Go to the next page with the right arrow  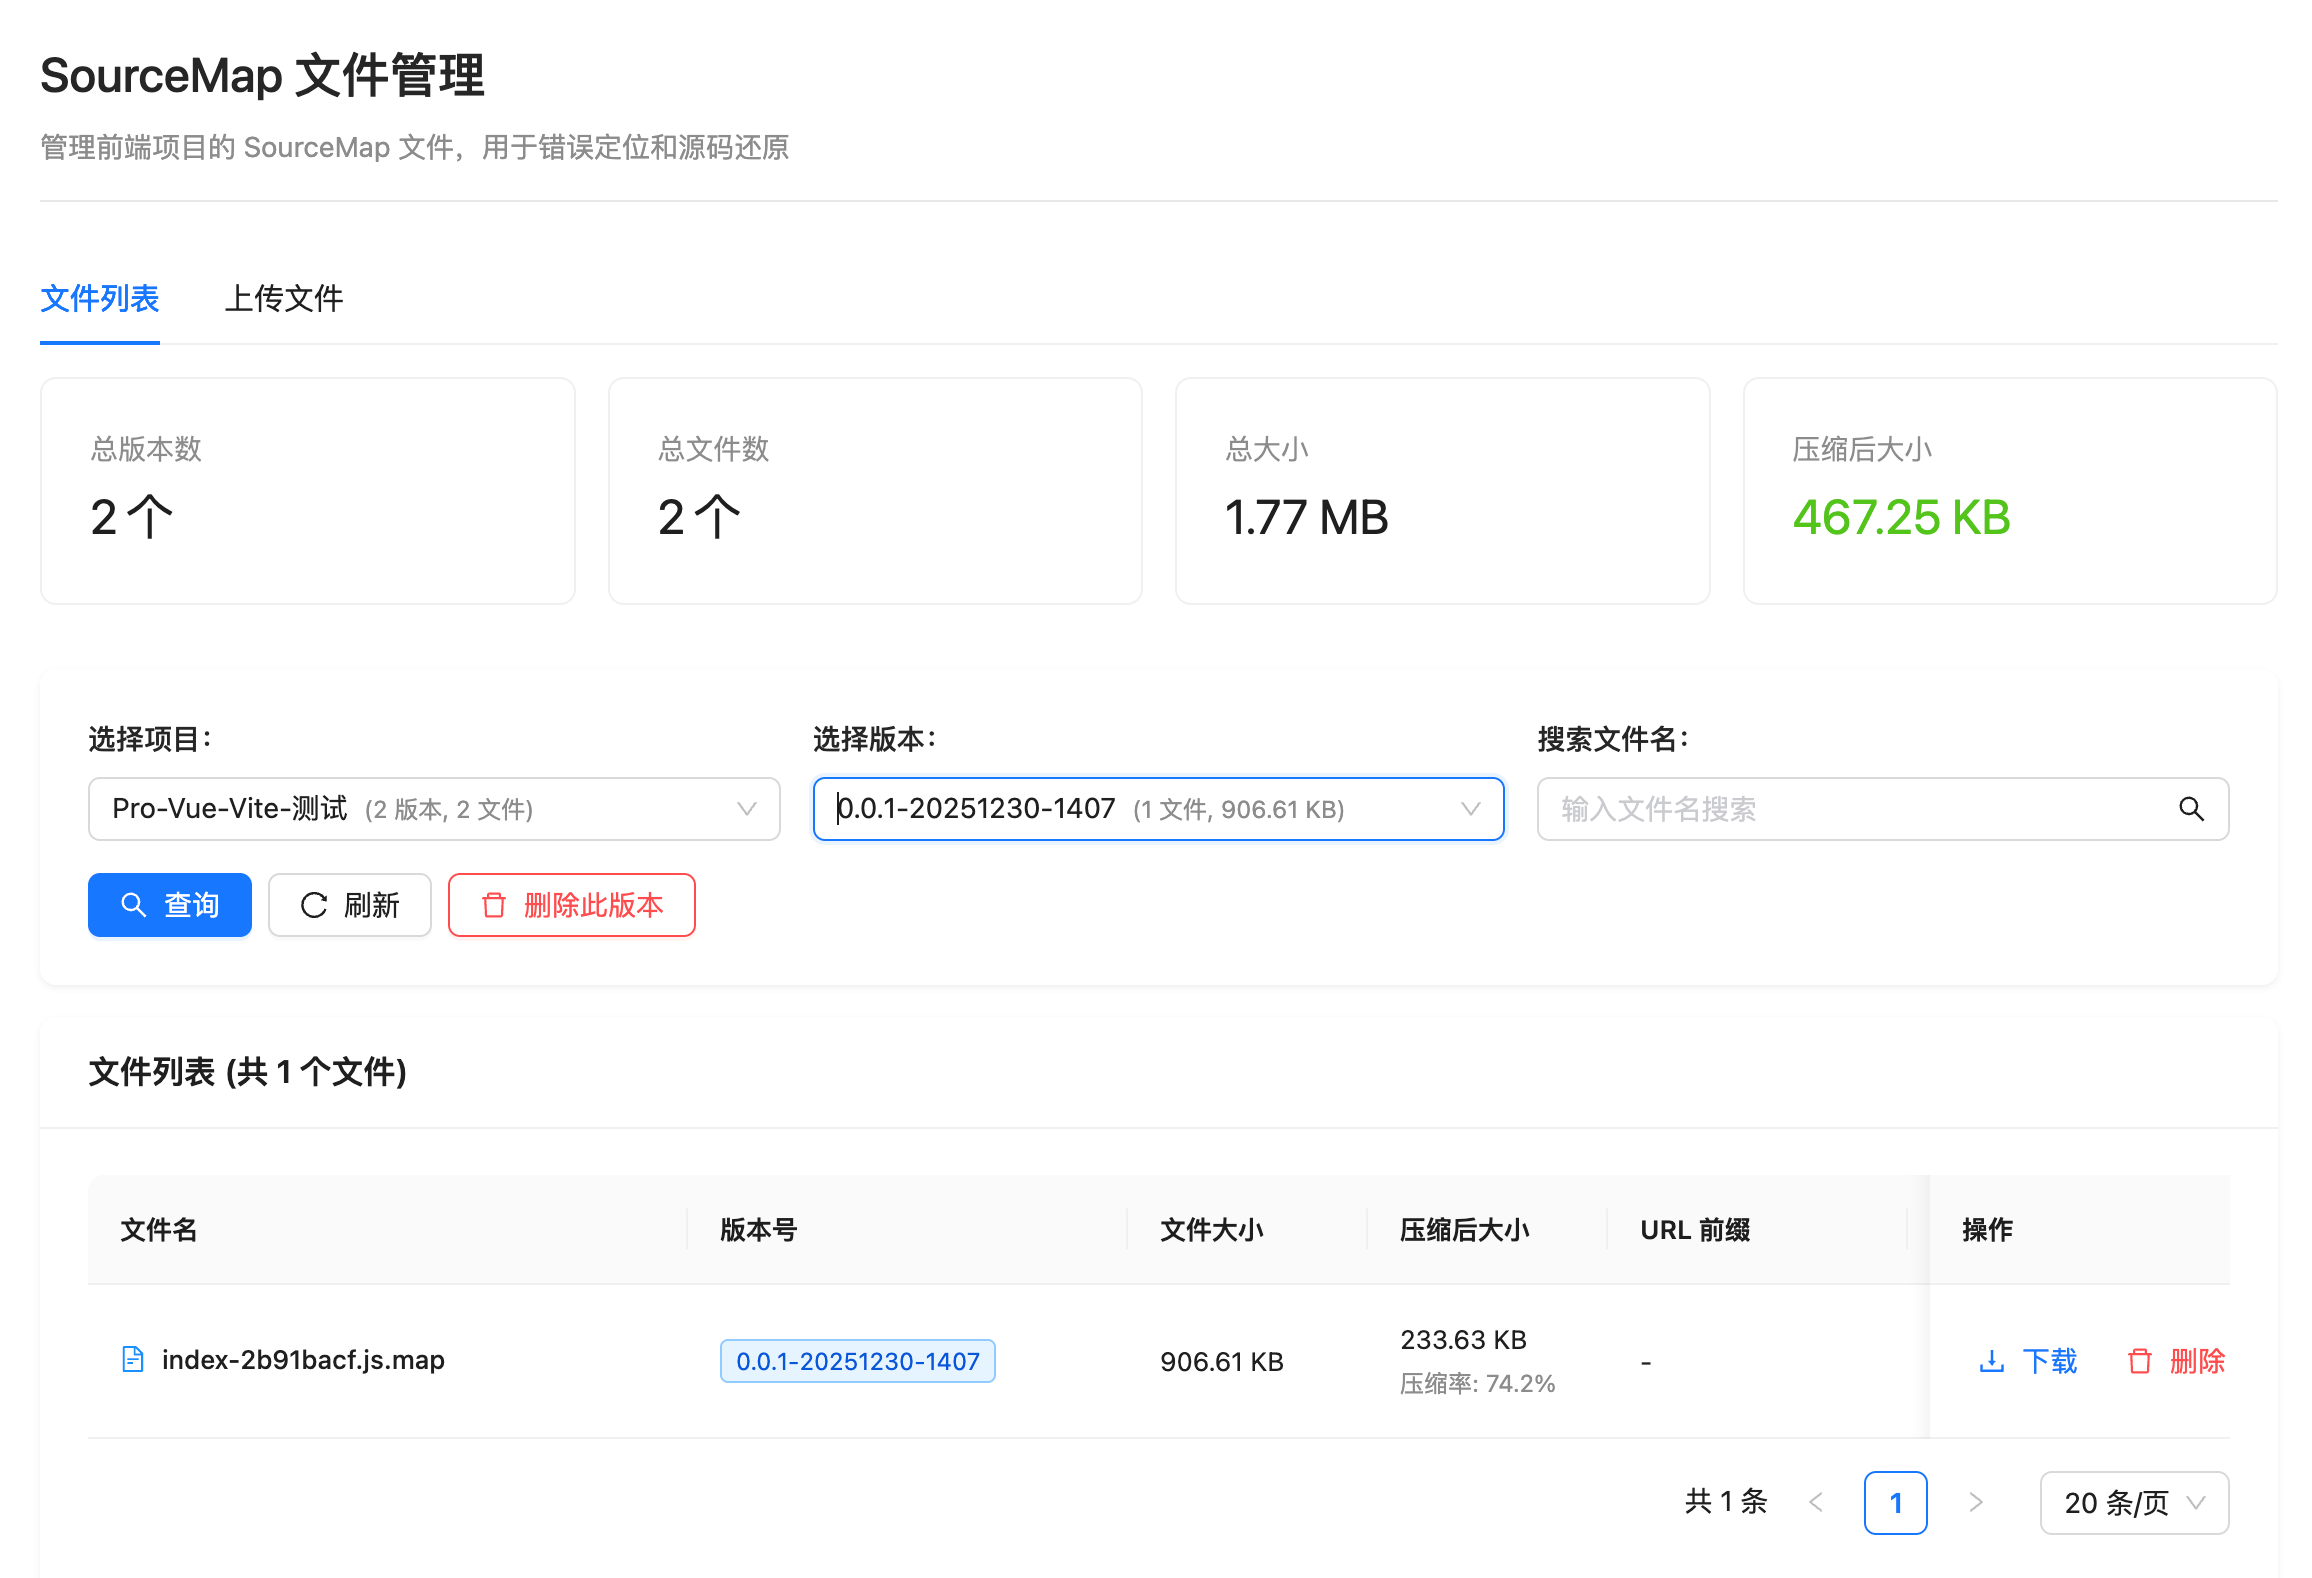[x=1975, y=1502]
